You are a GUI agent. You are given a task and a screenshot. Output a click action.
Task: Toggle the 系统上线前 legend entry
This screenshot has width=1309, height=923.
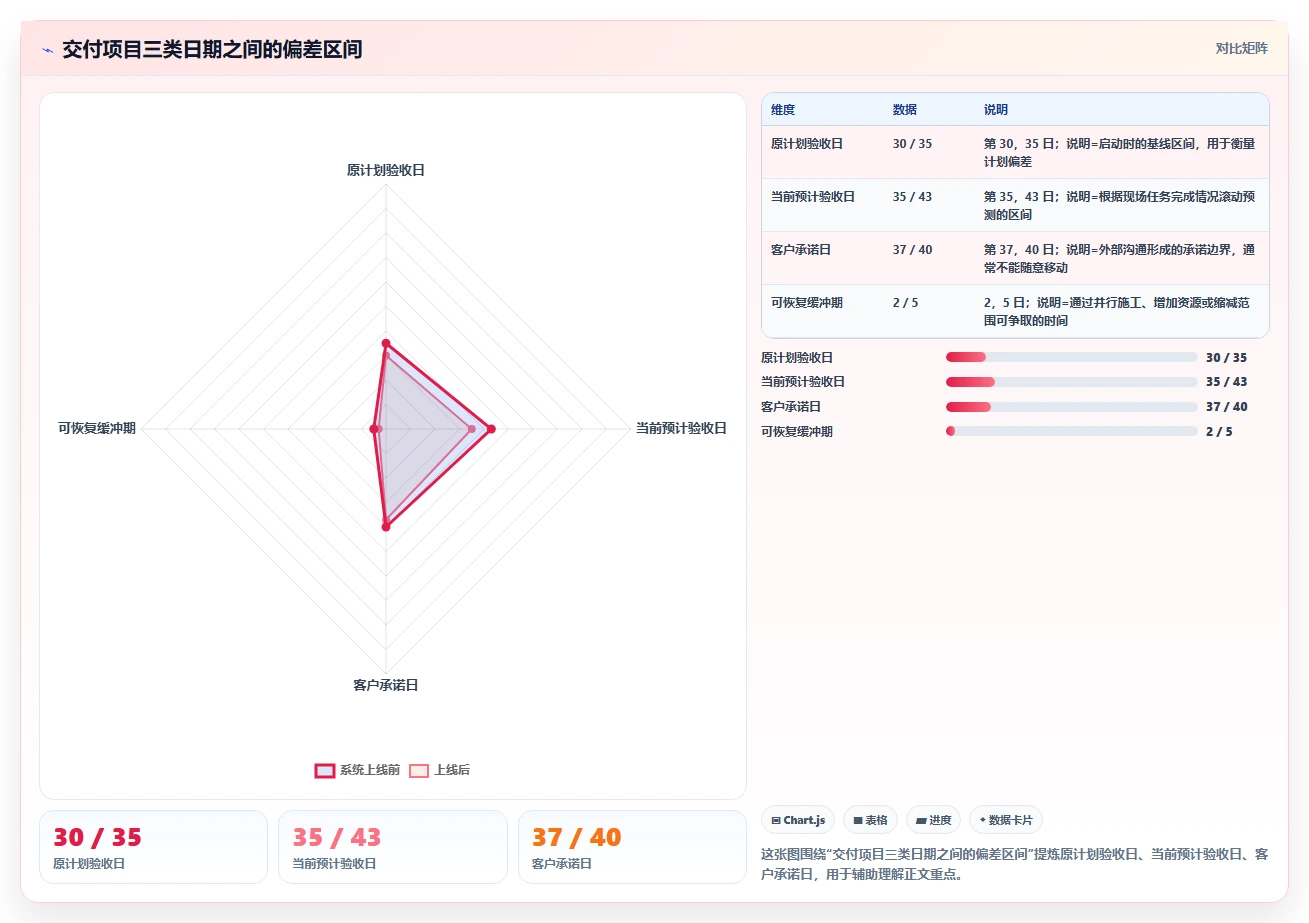coord(357,770)
